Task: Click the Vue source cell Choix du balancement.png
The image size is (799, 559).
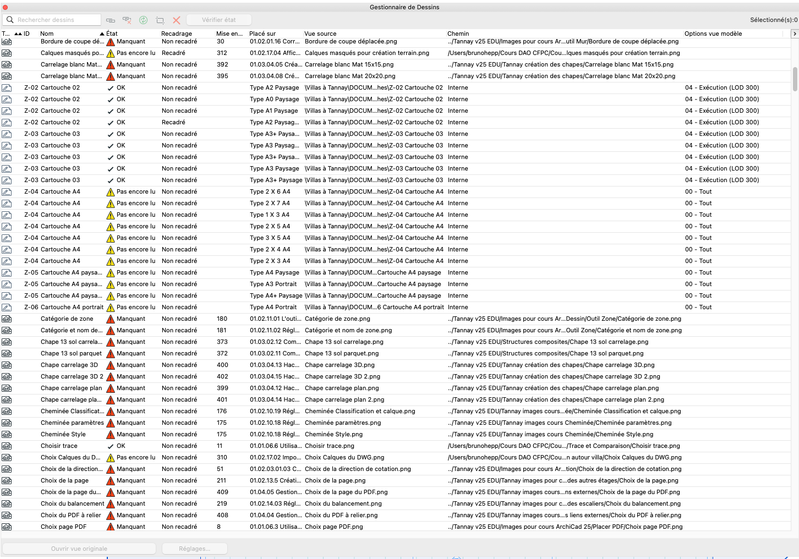Action: [343, 503]
